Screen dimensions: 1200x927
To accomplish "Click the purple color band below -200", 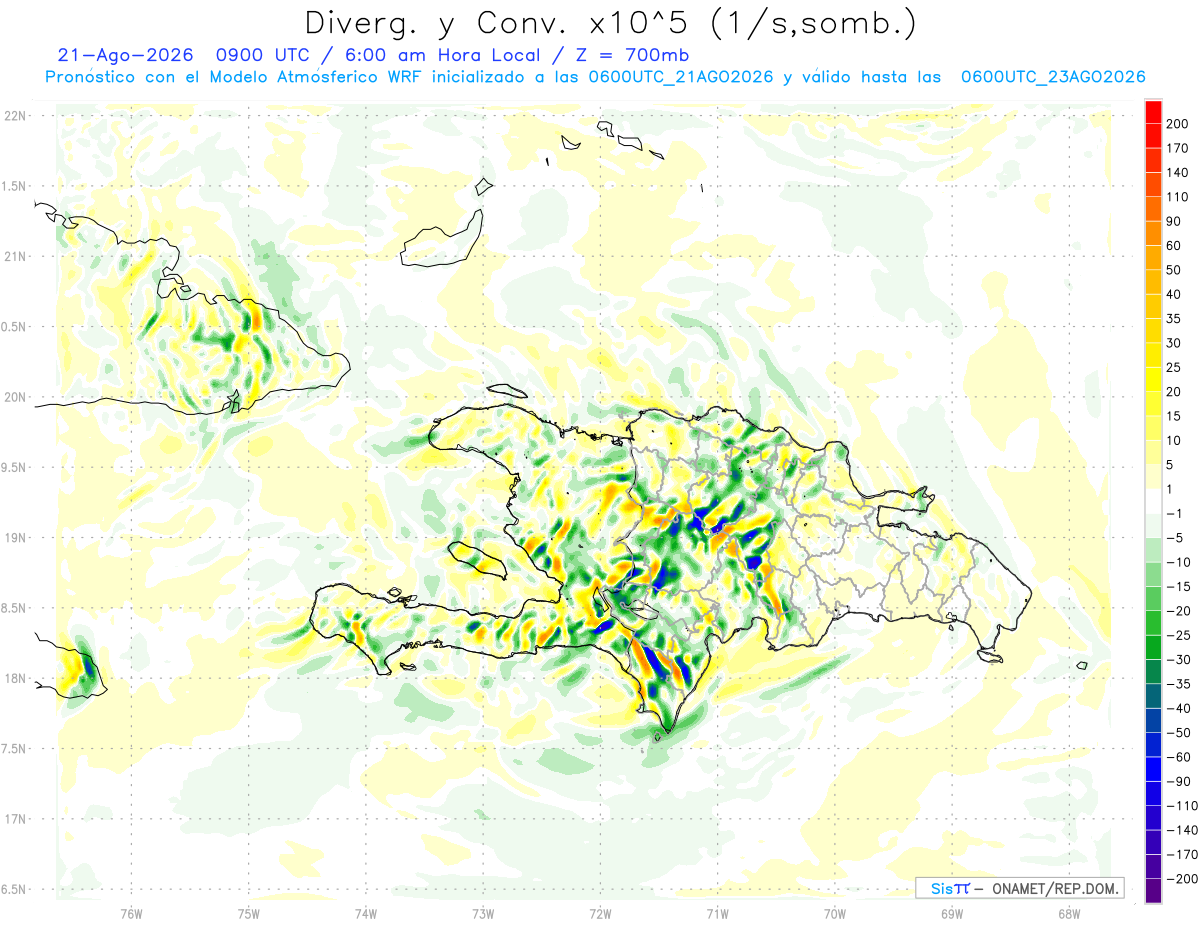I will click(1153, 891).
